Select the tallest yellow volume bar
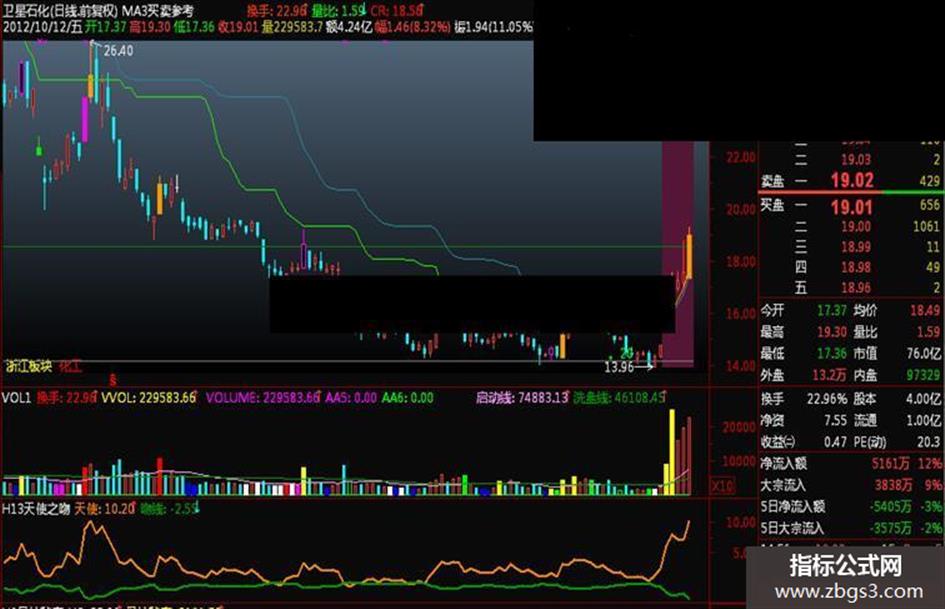The height and width of the screenshot is (609, 945). [672, 452]
